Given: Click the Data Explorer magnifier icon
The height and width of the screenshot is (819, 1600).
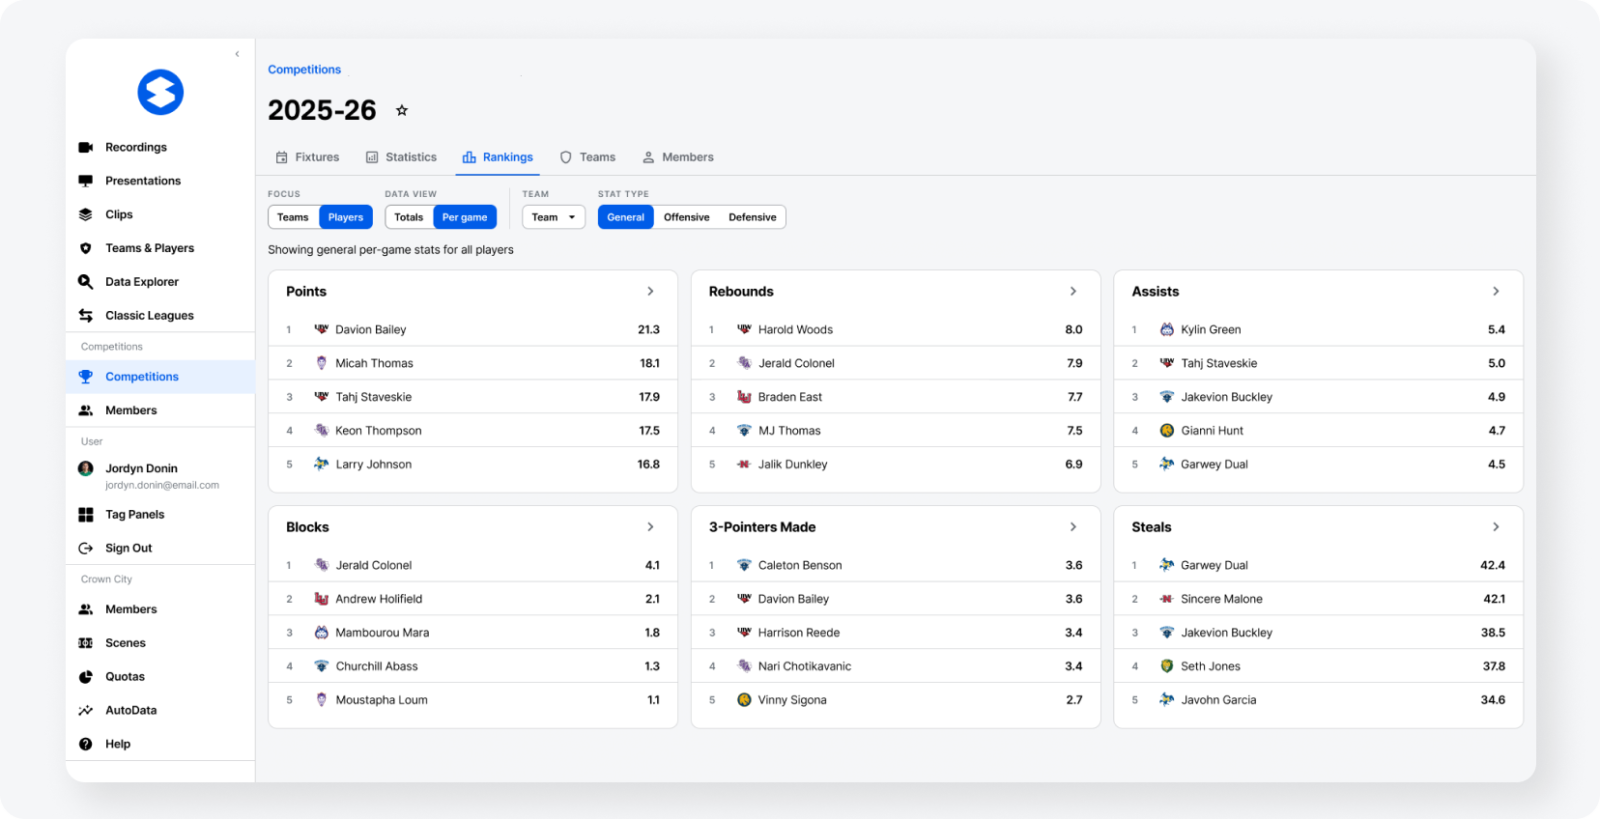Looking at the screenshot, I should [86, 282].
